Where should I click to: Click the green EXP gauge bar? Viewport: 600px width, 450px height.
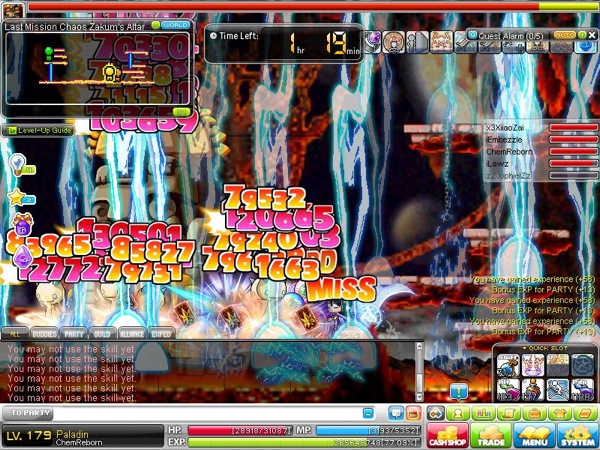[x=304, y=443]
